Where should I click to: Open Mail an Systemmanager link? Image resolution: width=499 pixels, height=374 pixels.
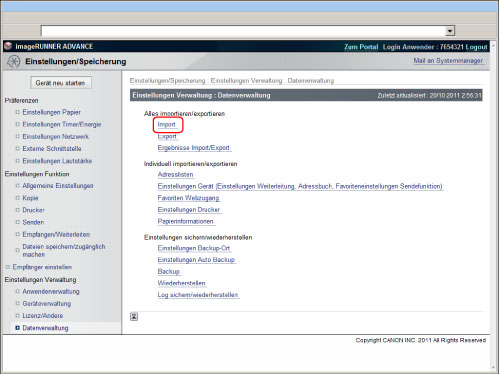tap(448, 61)
